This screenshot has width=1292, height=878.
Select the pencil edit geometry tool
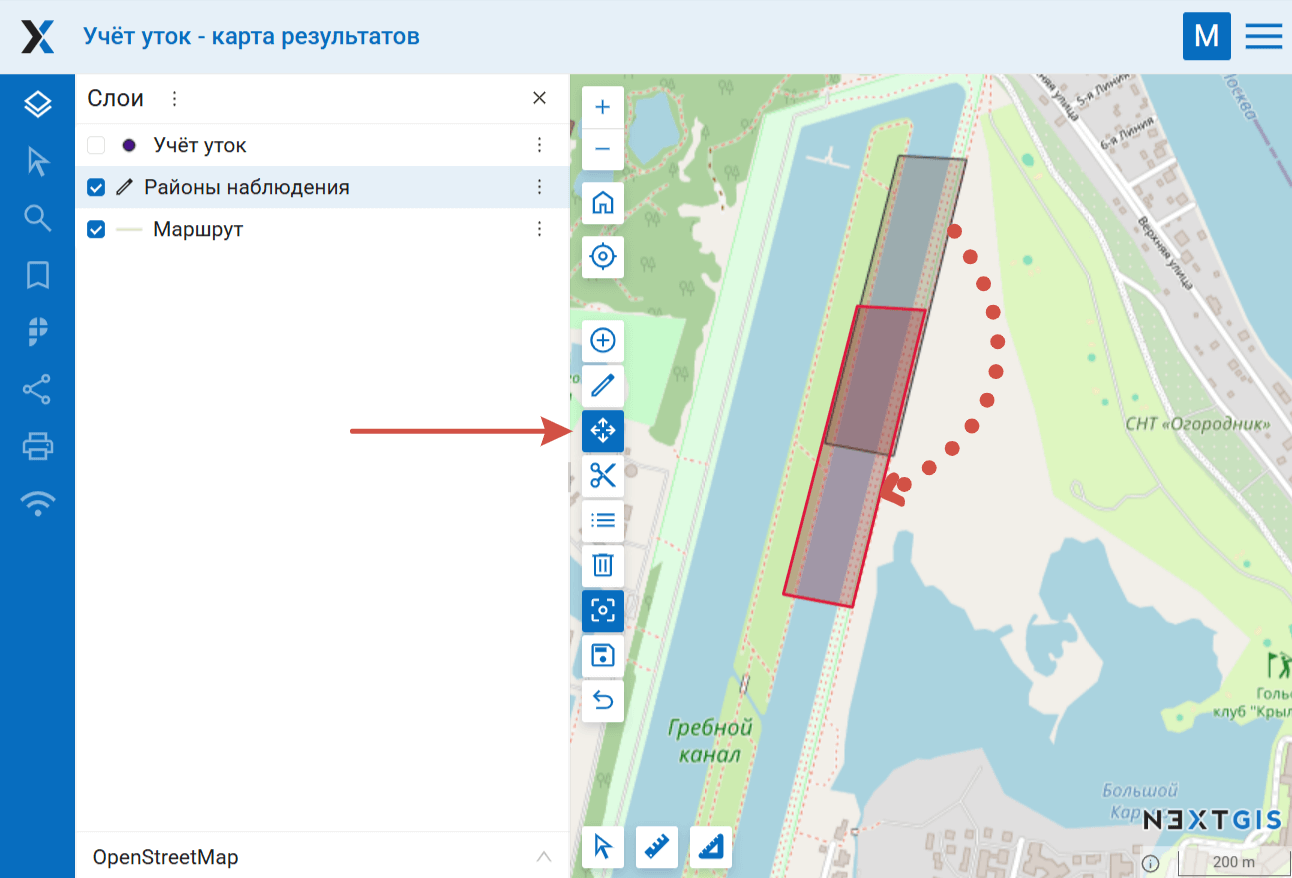click(x=603, y=386)
